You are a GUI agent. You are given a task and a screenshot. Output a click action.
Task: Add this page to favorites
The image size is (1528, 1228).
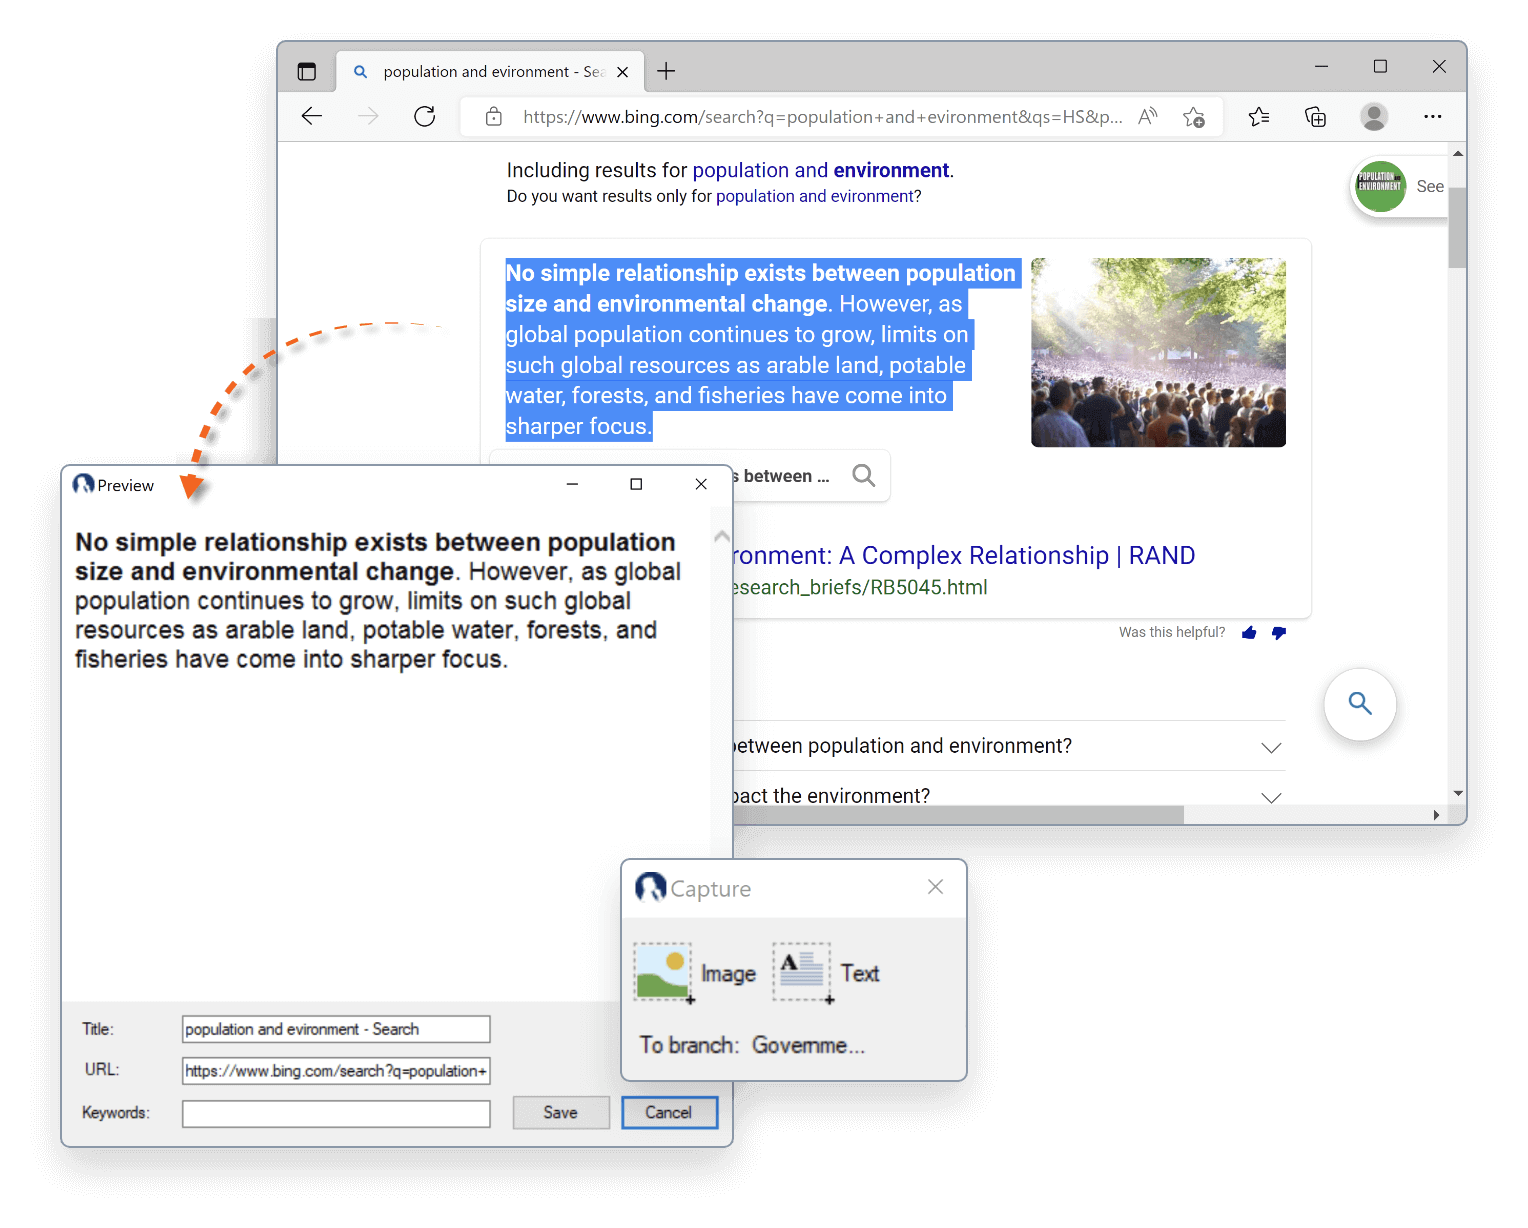[x=1194, y=117]
